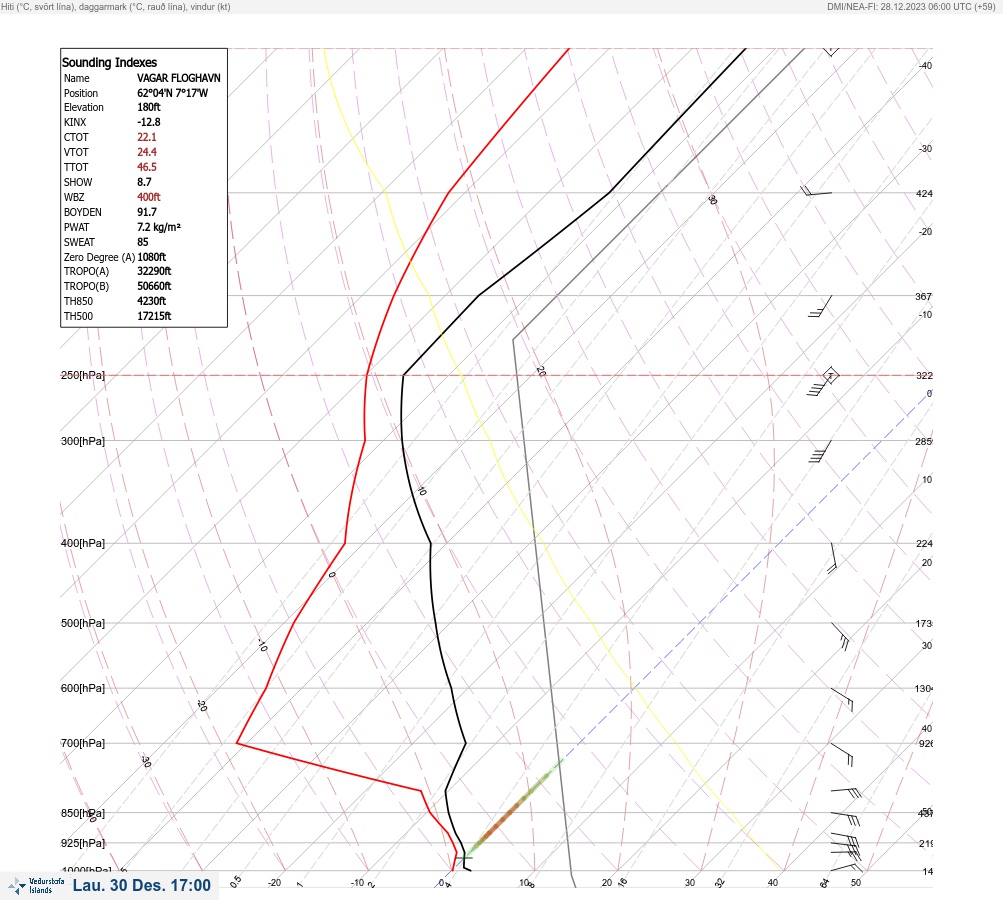The width and height of the screenshot is (1003, 900).
Task: Click the KINX value '-12.8'
Action: pos(148,122)
